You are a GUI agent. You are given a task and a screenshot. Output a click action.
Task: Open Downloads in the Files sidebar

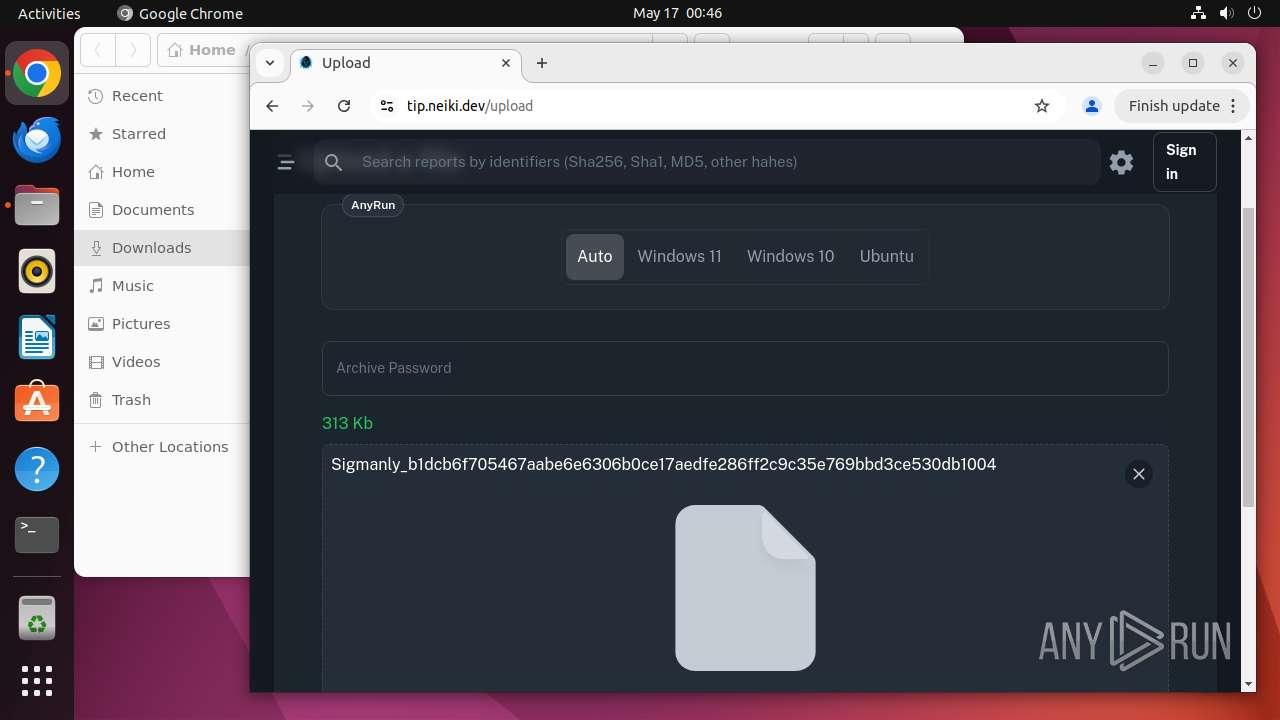coord(162,248)
